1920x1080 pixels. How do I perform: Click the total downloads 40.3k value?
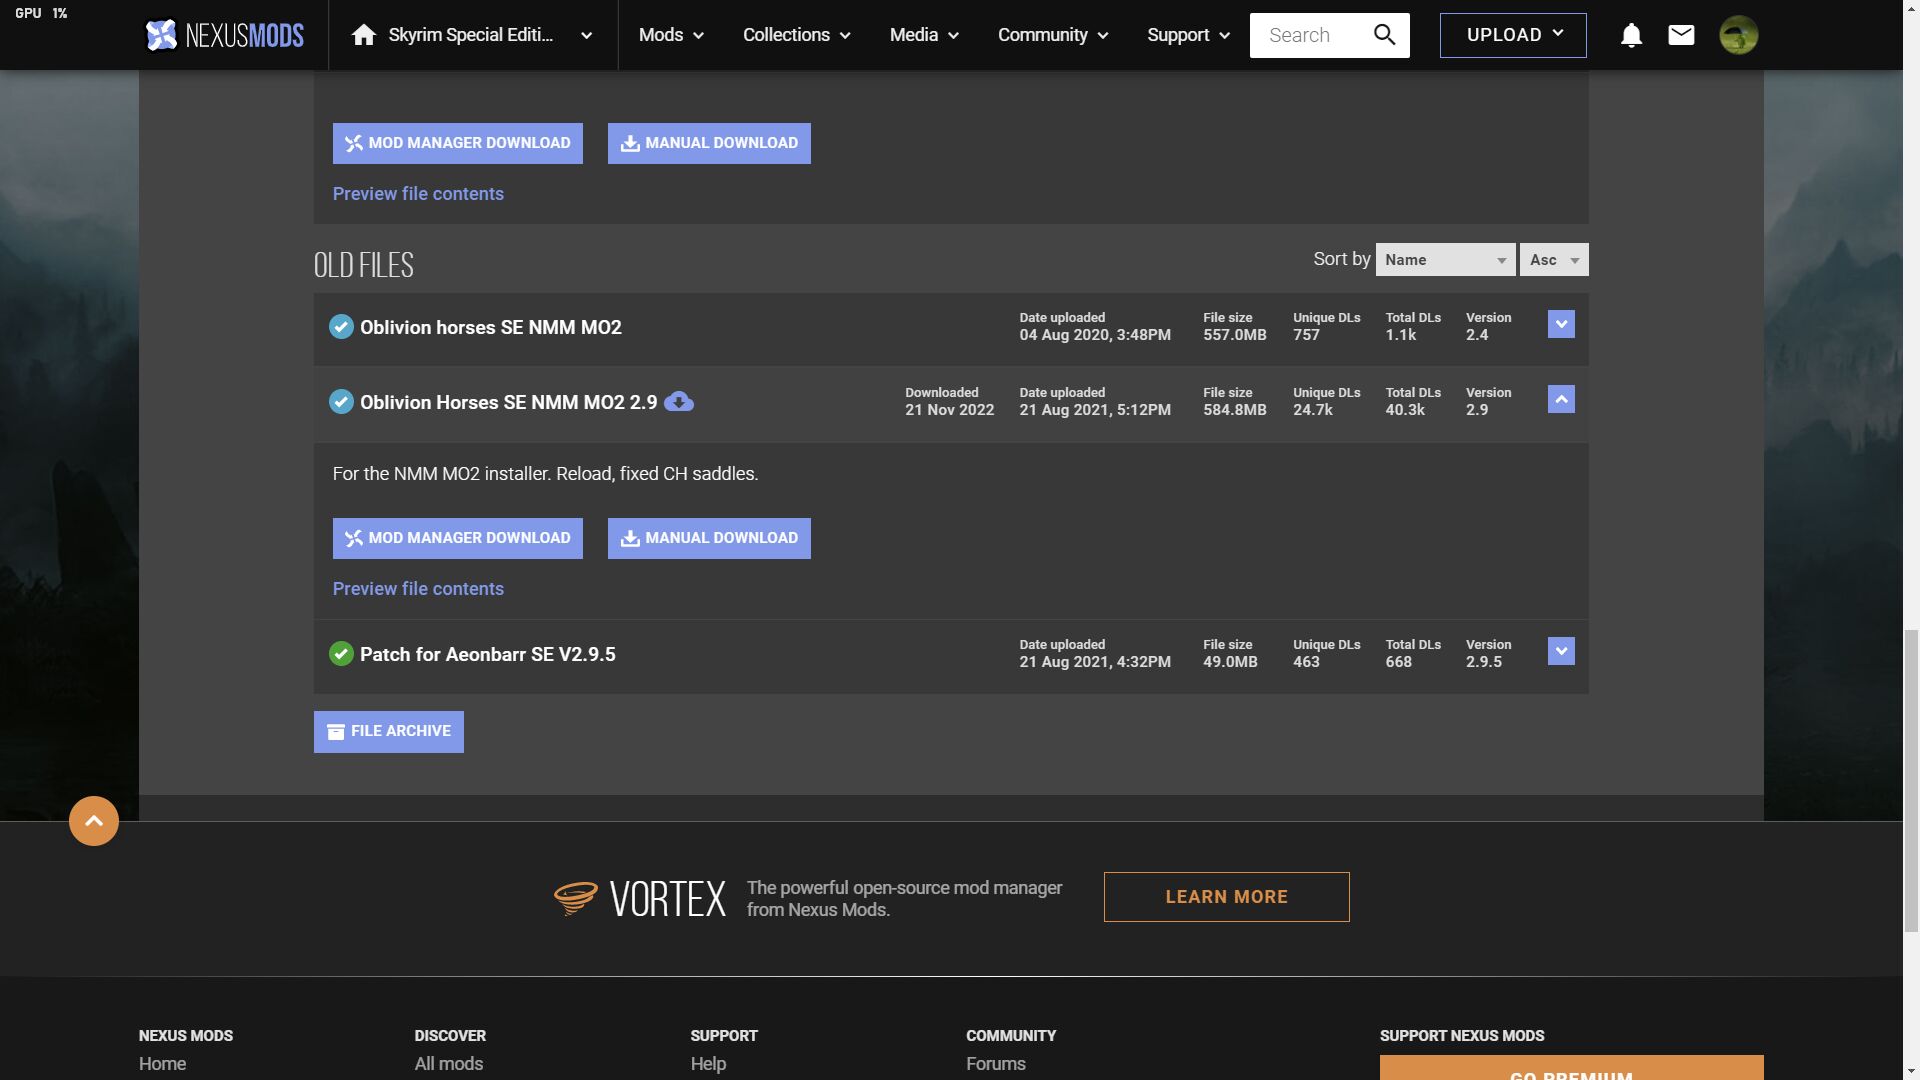pos(1405,410)
